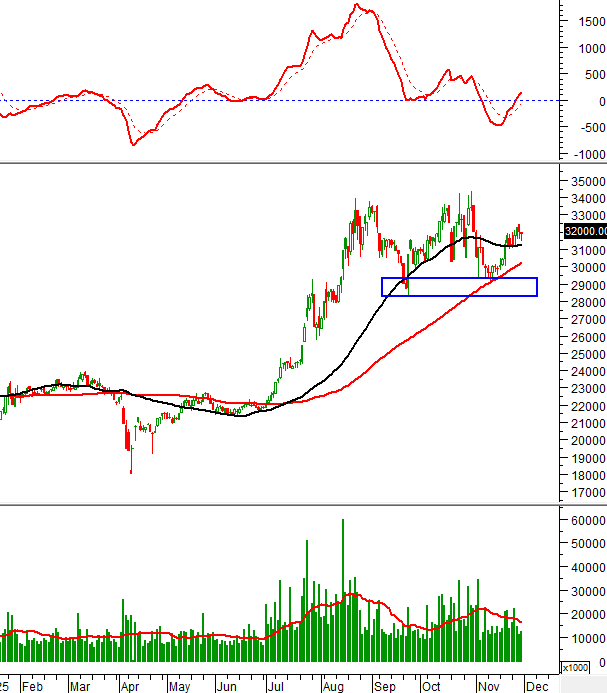
Task: Click the Aug month label on time axis
Action: click(x=332, y=687)
